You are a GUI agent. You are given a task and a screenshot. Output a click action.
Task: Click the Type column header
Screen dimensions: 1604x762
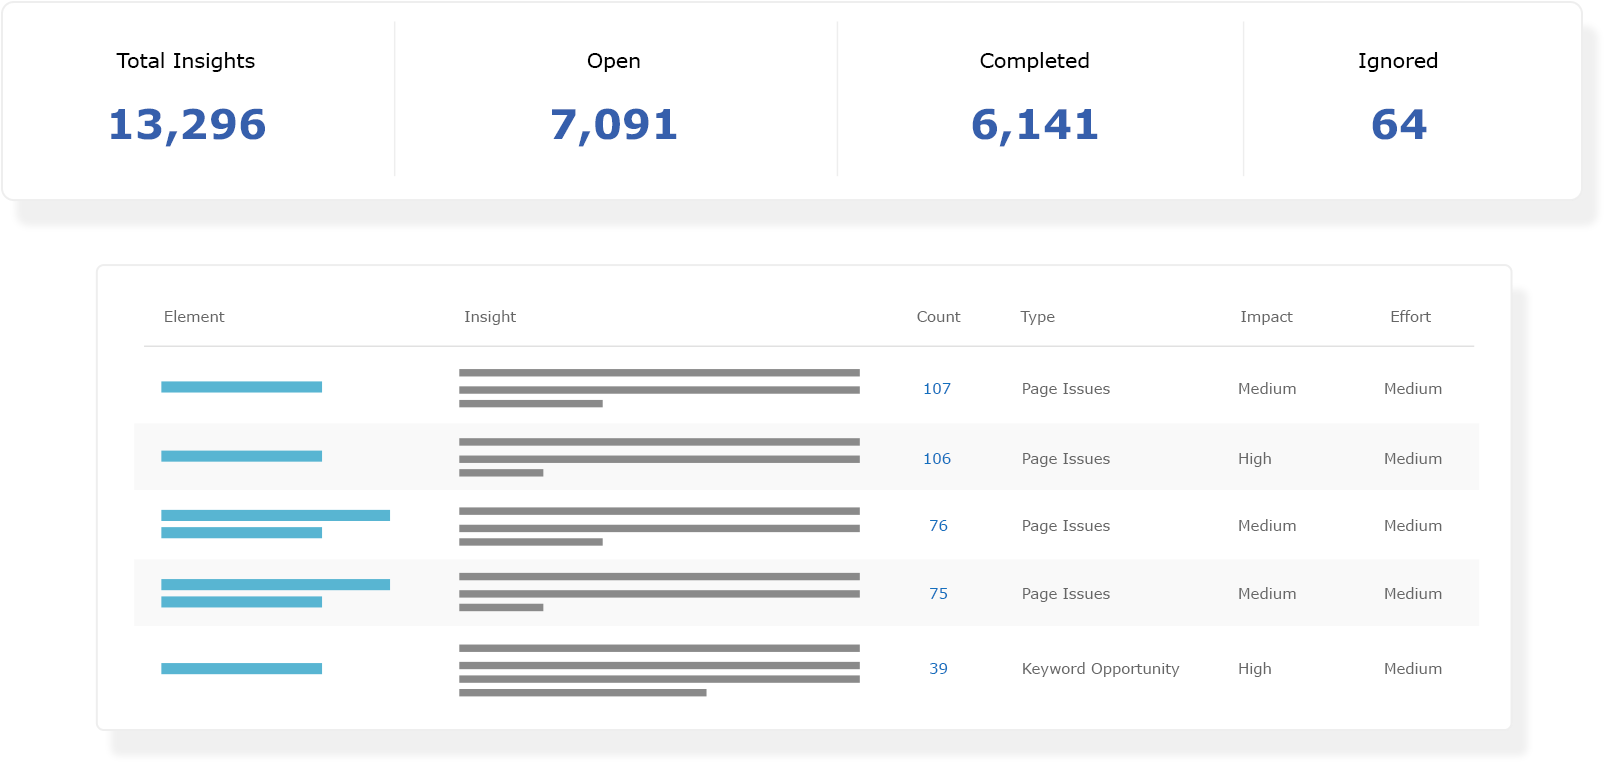coord(1037,317)
